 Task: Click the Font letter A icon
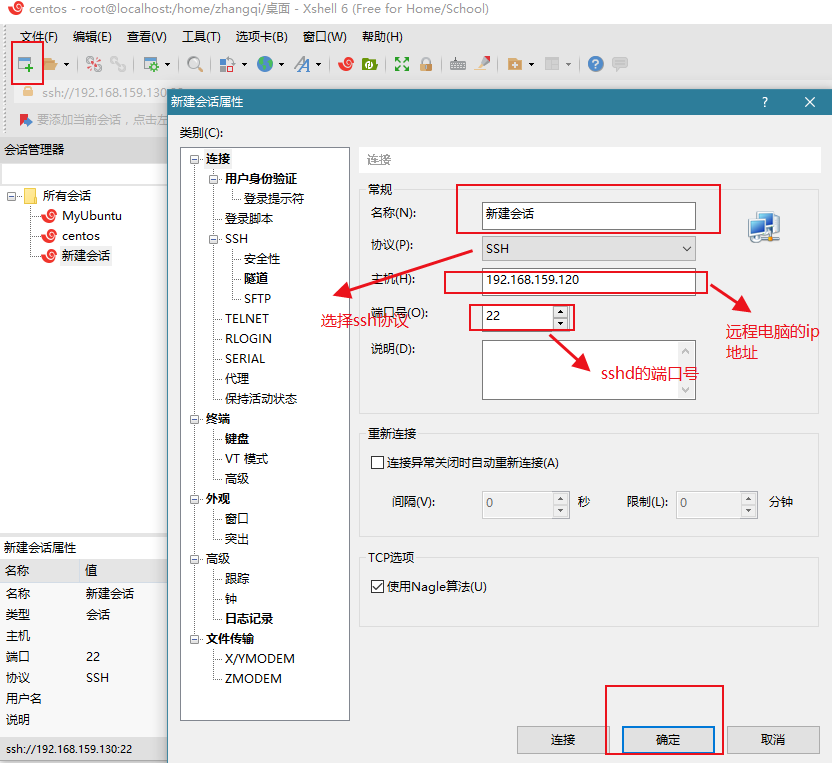pyautogui.click(x=302, y=64)
